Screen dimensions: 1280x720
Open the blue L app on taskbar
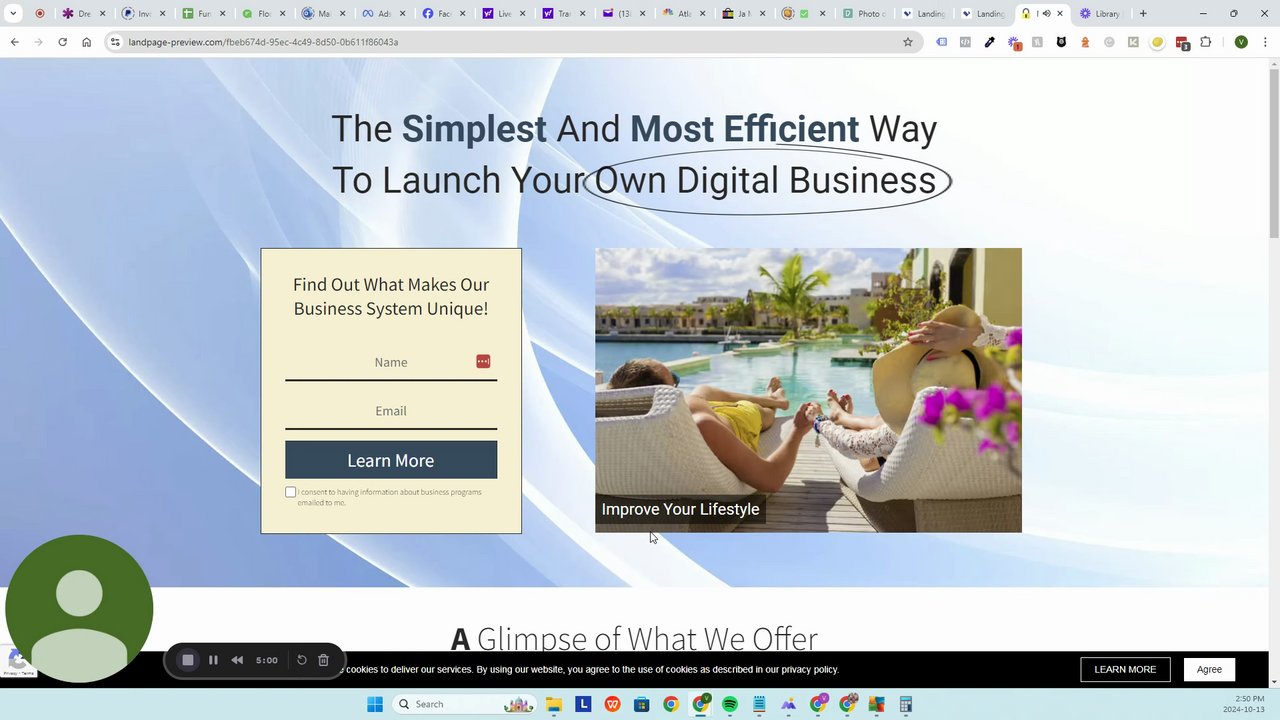tap(583, 704)
